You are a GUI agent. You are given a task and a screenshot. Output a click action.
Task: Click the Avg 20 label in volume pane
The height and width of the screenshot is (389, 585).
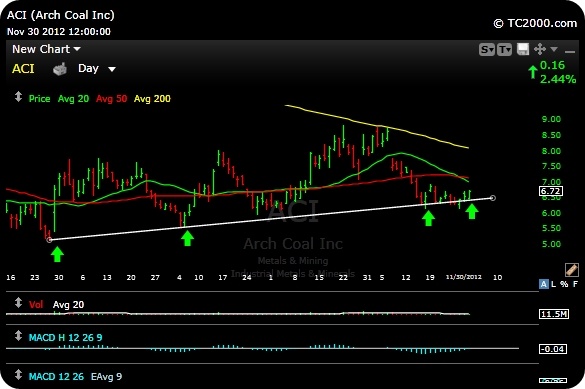(69, 305)
